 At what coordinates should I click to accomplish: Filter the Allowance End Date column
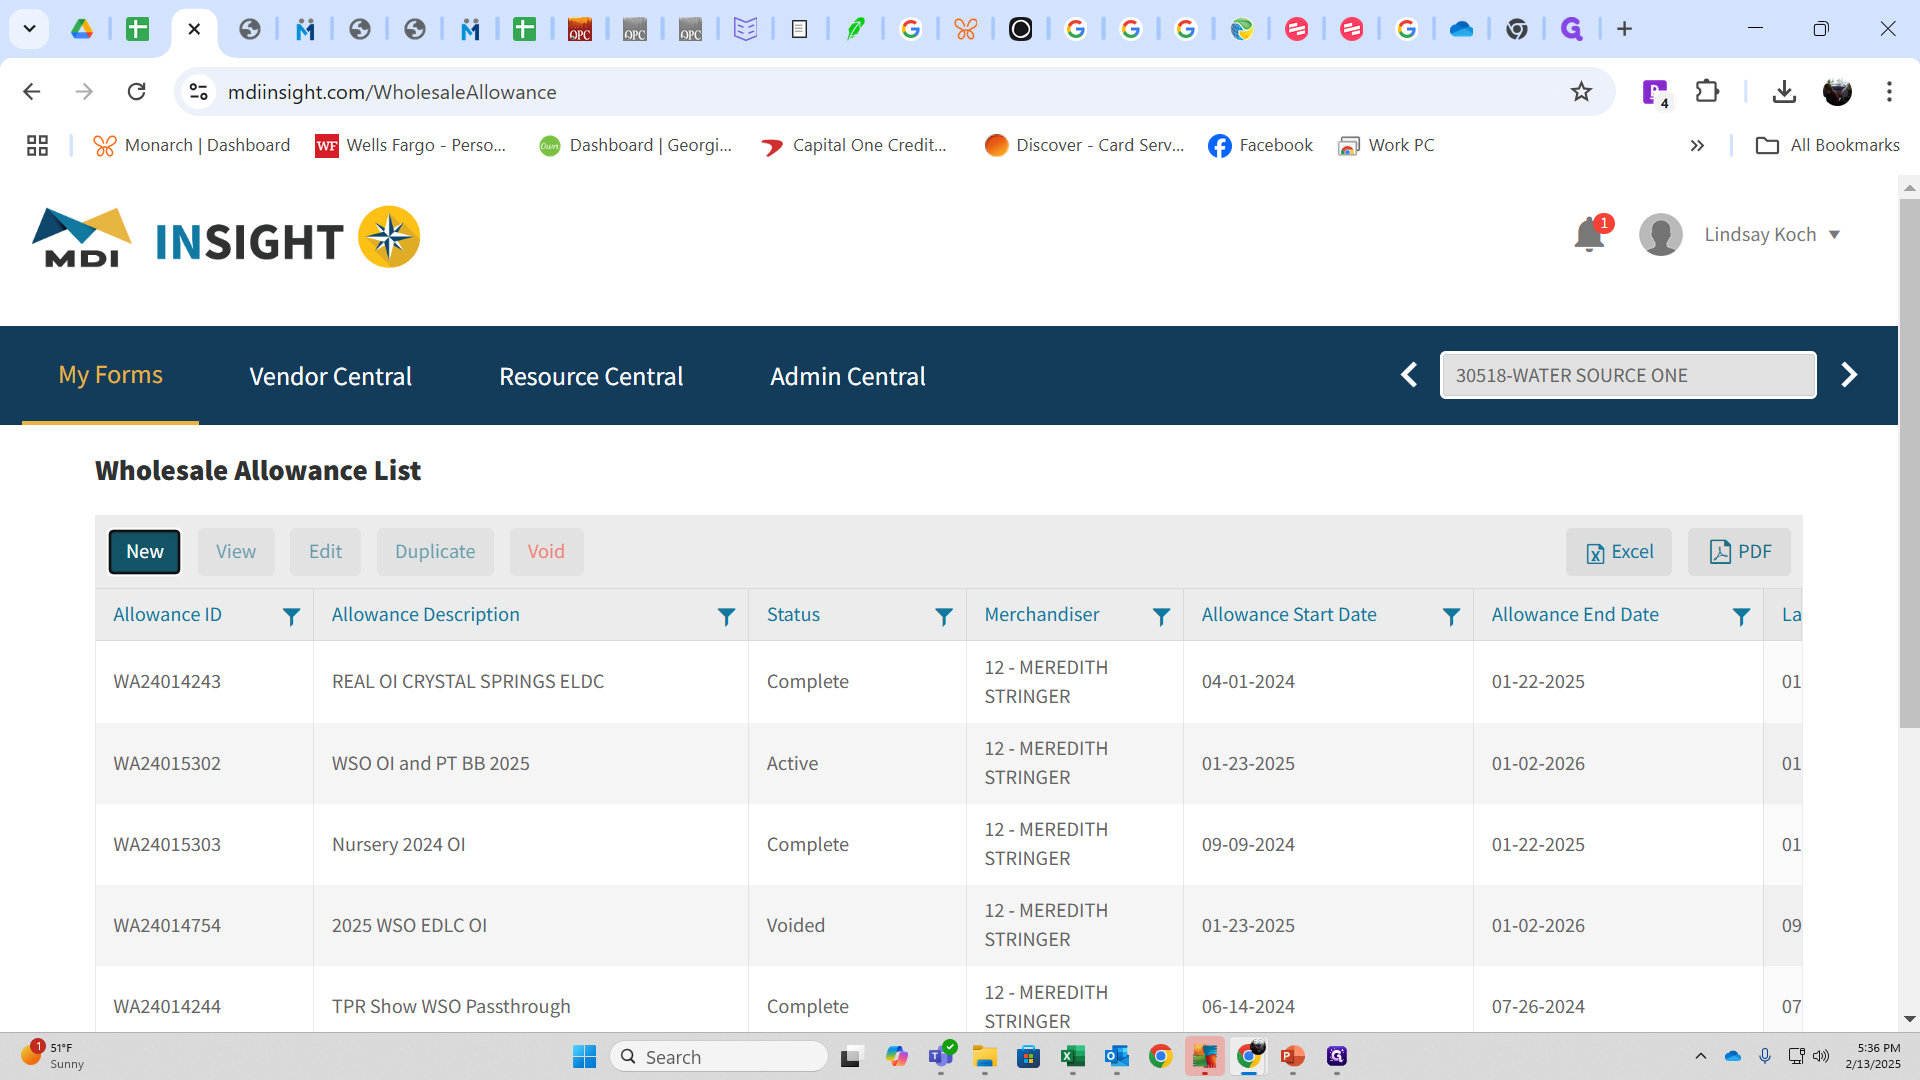click(x=1741, y=617)
